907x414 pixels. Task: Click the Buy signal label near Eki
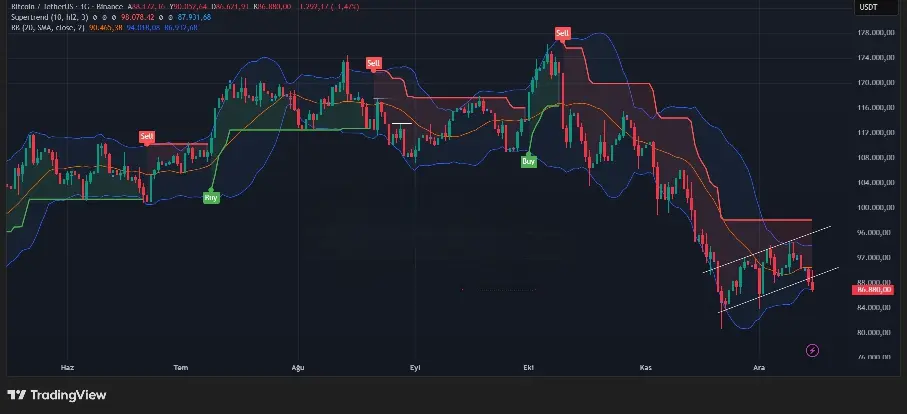coord(528,162)
